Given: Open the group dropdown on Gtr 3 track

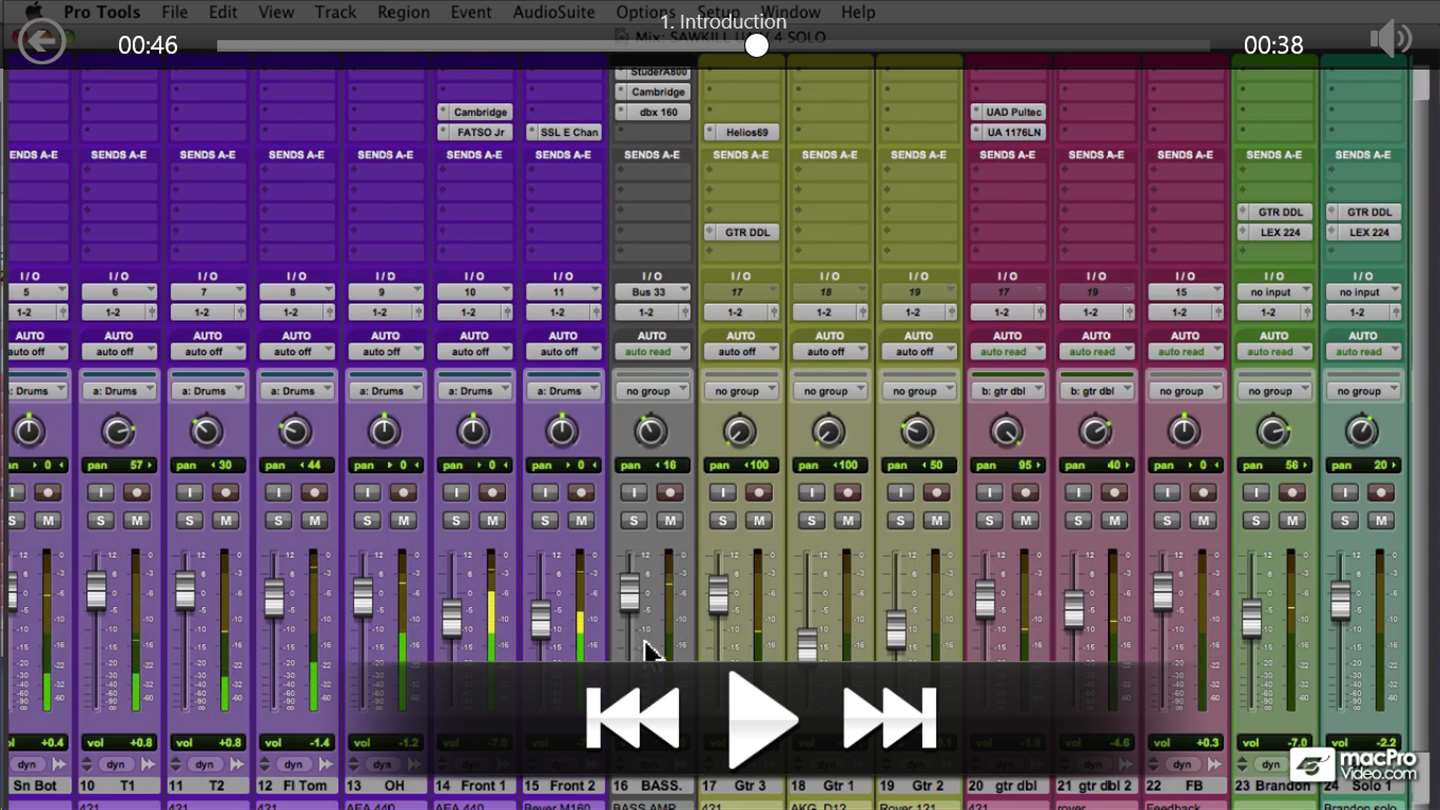Looking at the screenshot, I should point(741,391).
